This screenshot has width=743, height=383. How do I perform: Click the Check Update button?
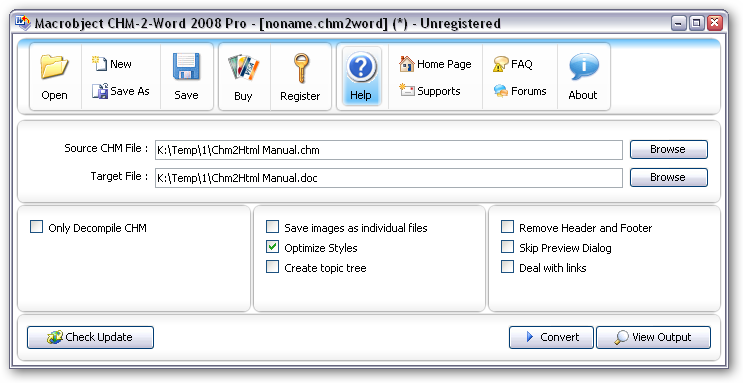(91, 337)
